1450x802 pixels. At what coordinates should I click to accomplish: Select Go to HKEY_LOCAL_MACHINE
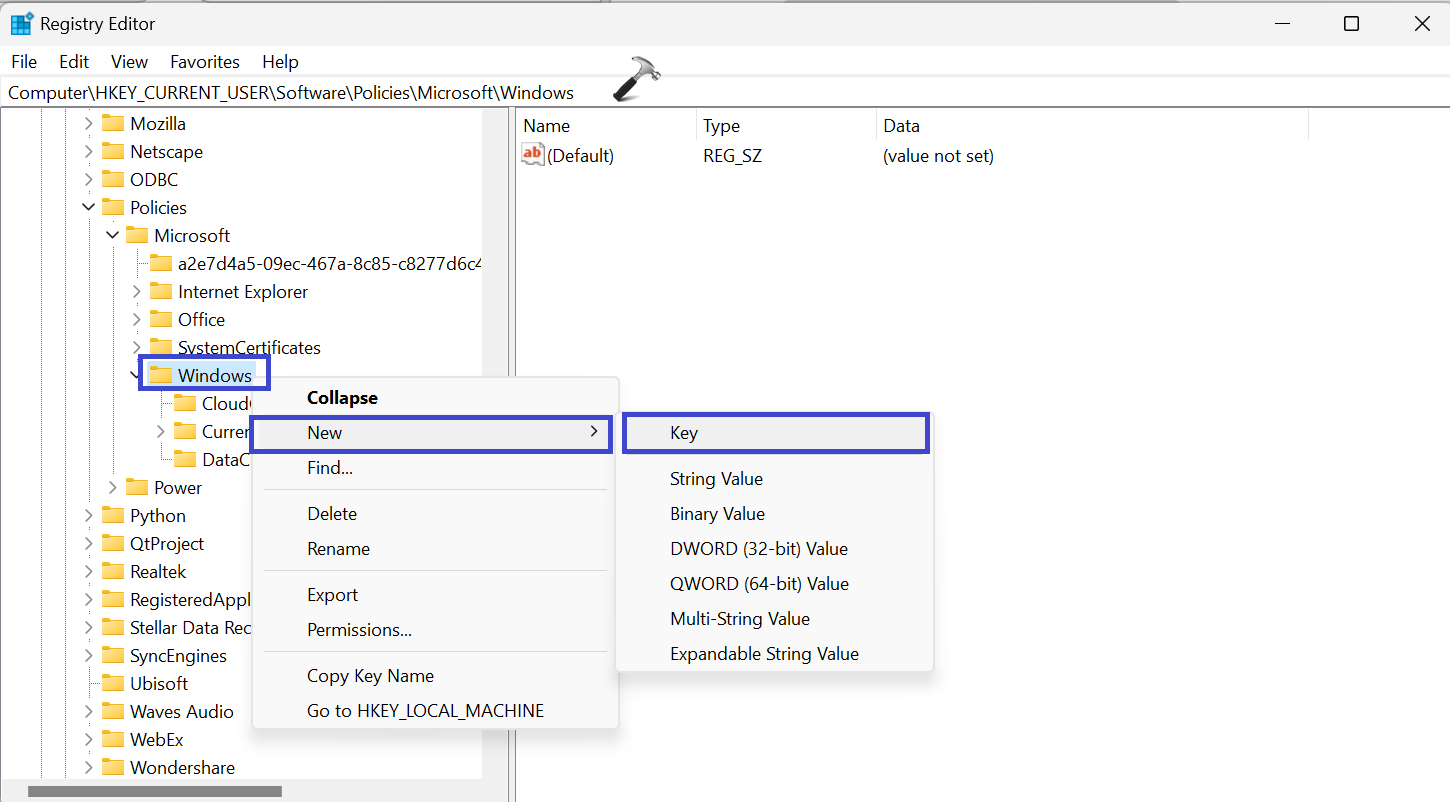(435, 711)
